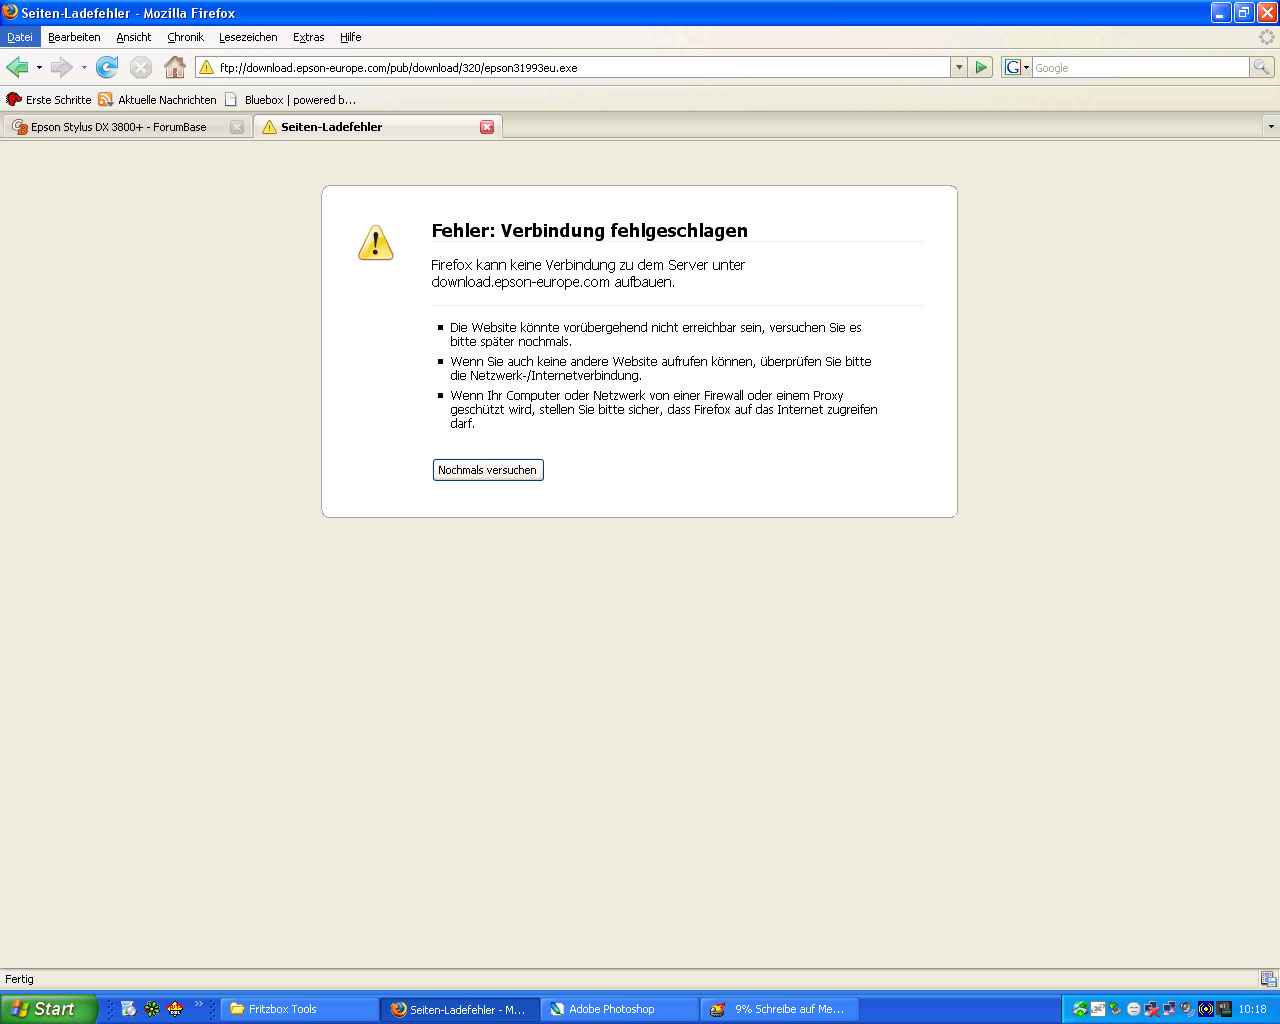Click the search magnifier icon
Viewport: 1280px width, 1024px height.
(x=1262, y=67)
